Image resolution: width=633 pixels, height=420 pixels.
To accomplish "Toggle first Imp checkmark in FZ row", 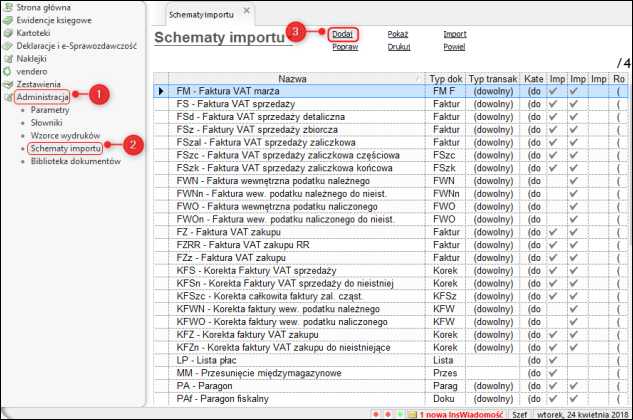I will click(x=553, y=232).
